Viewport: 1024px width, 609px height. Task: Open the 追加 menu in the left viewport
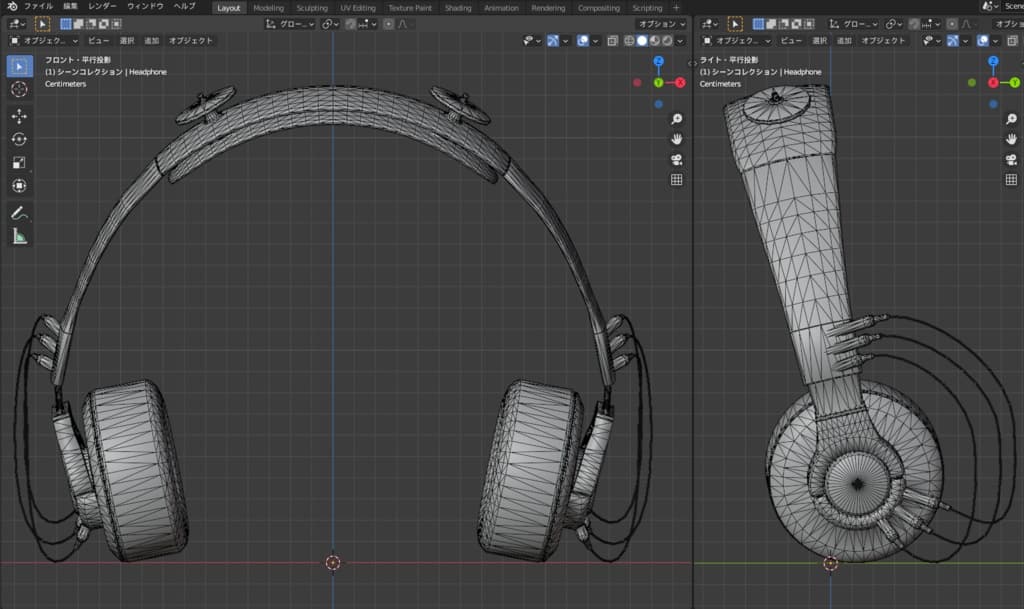pos(152,41)
